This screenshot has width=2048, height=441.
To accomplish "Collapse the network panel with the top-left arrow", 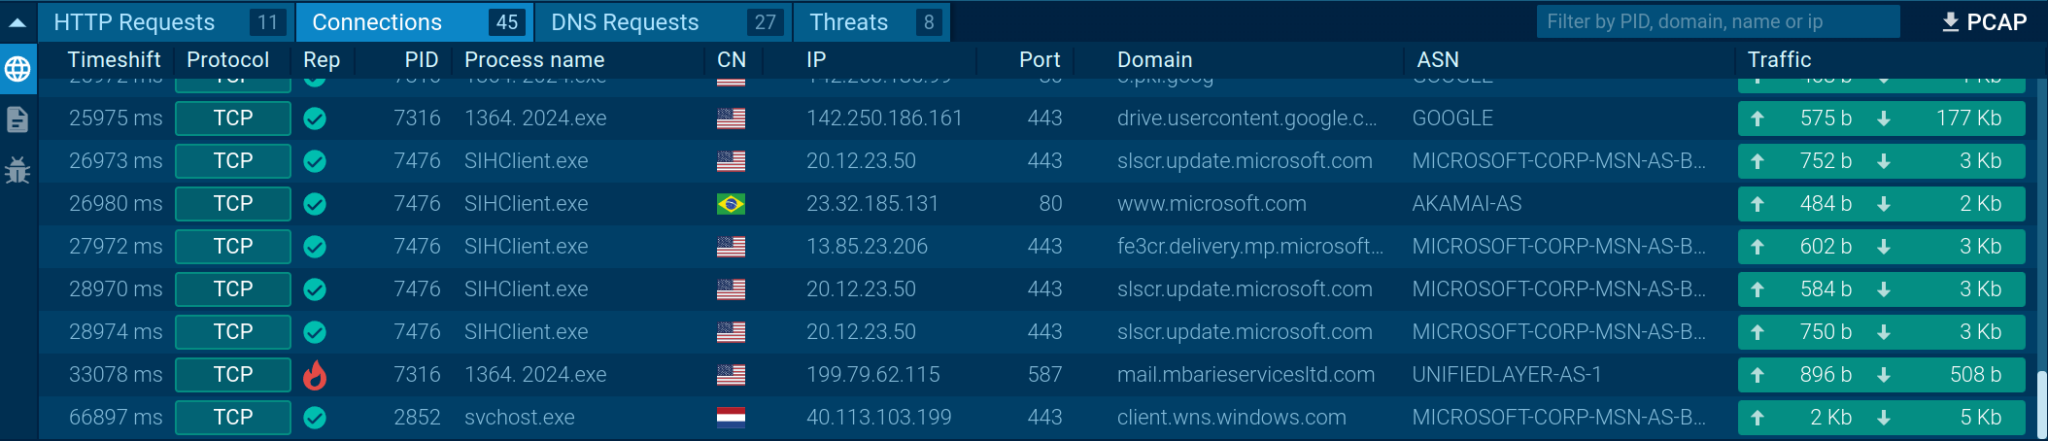I will [x=18, y=22].
